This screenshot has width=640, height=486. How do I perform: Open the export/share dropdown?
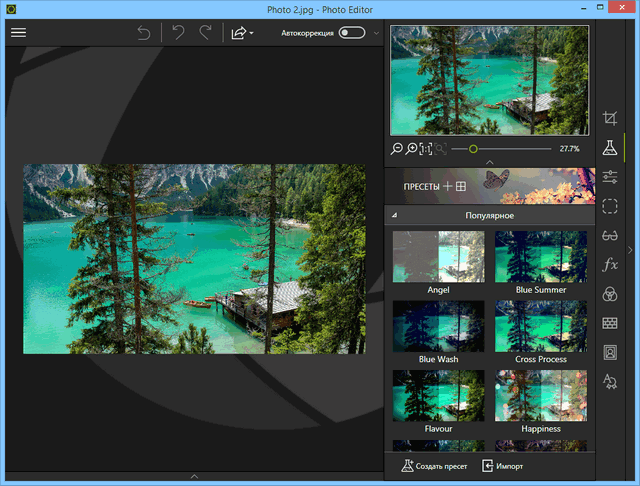click(242, 33)
